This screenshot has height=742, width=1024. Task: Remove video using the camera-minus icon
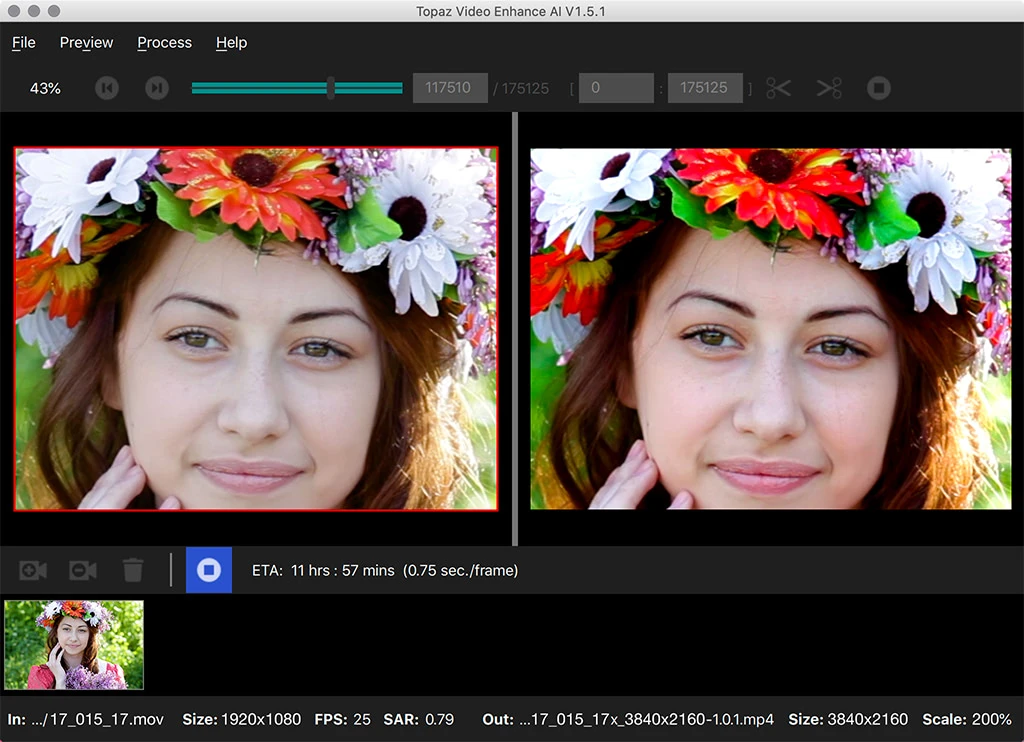pos(83,570)
